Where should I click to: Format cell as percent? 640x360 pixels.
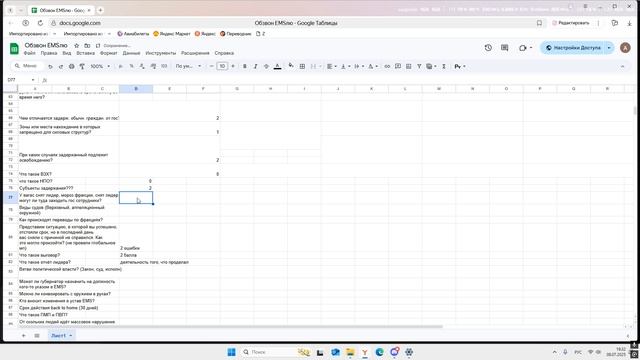131,66
